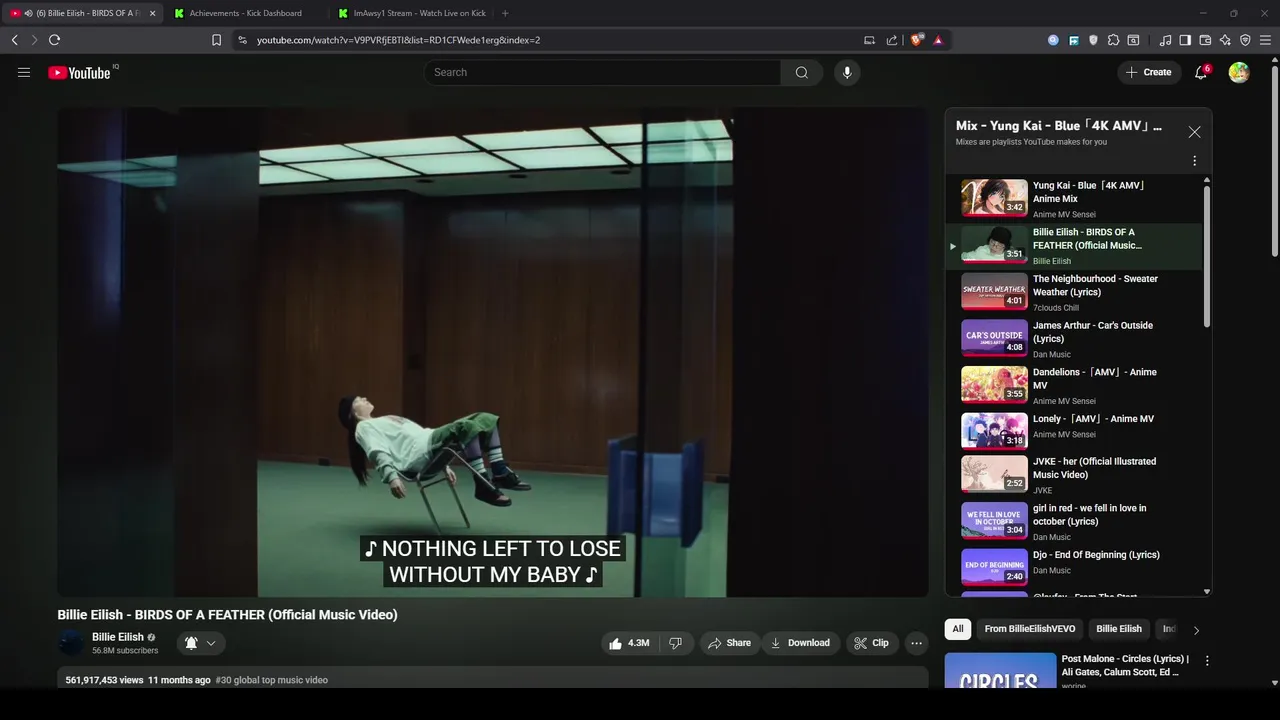Like the video (4.3M)
This screenshot has height=720, width=1280.
click(x=629, y=643)
